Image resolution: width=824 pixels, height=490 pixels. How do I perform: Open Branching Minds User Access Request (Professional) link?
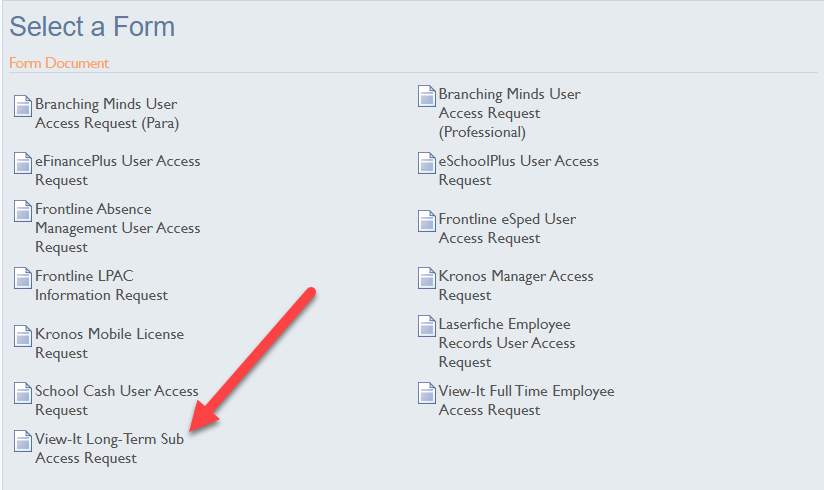pos(509,113)
